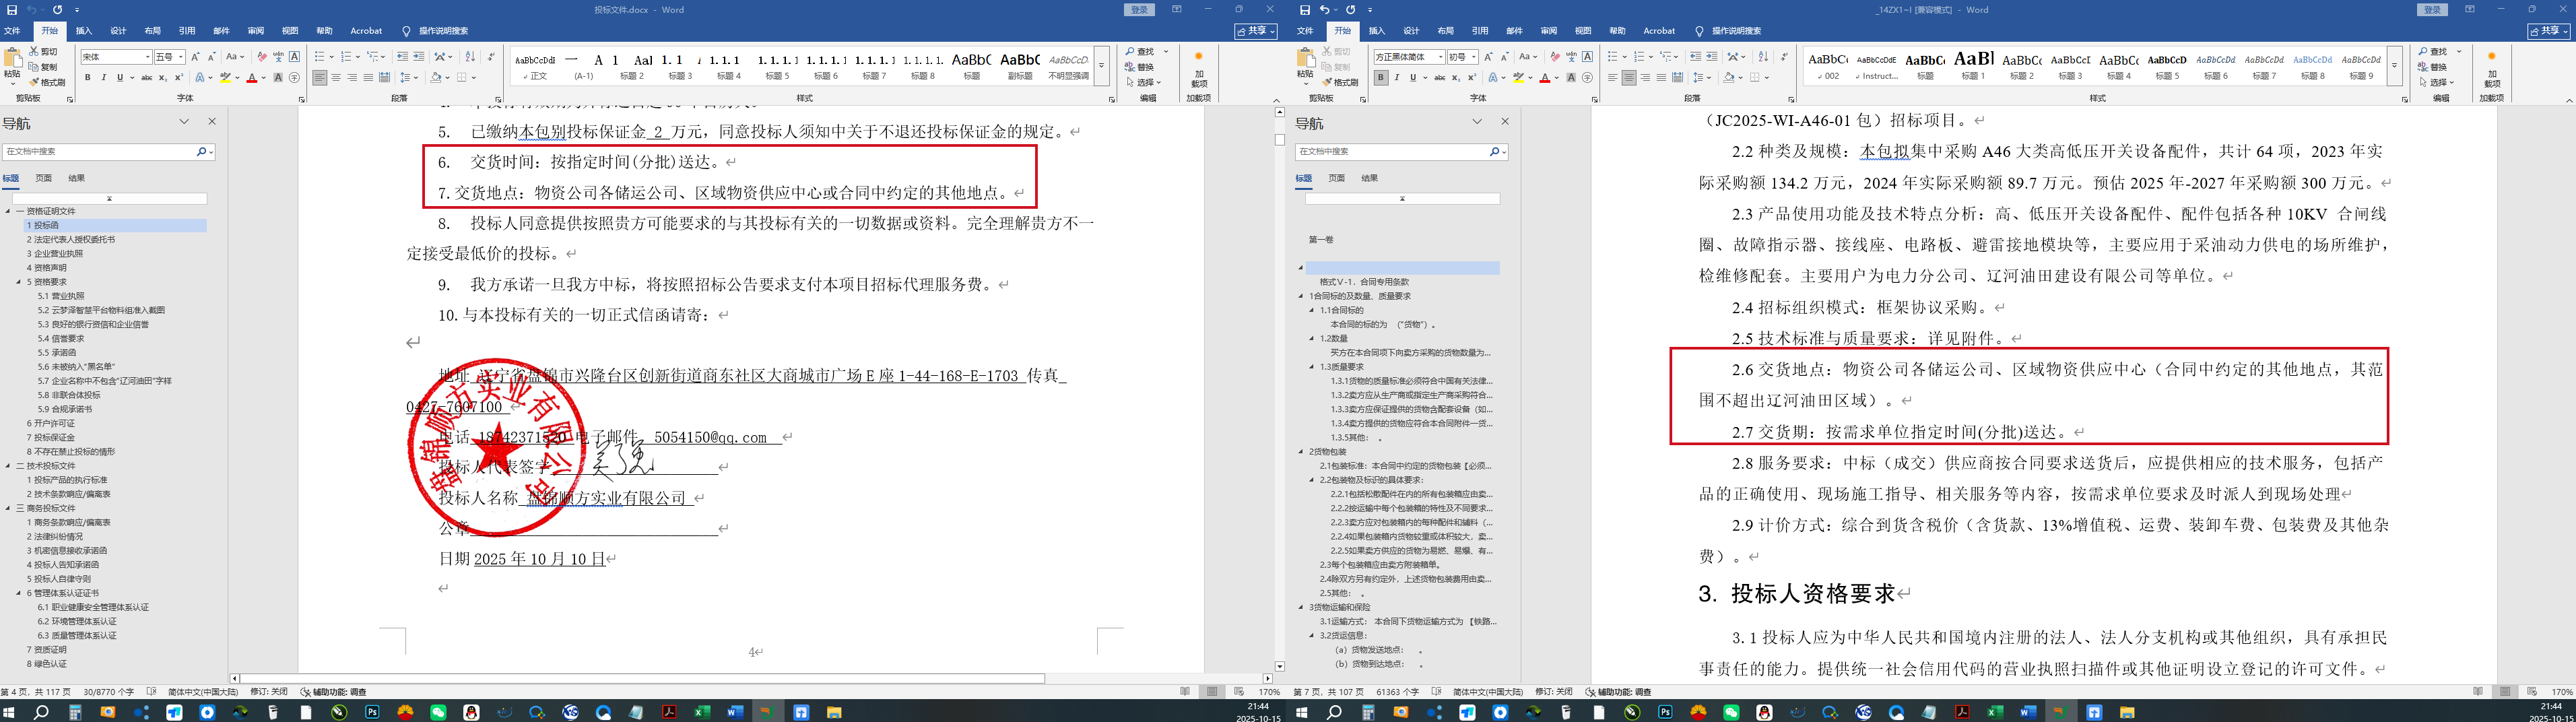Toggle Bold in left Word window
This screenshot has width=2576, height=722.
coord(87,77)
